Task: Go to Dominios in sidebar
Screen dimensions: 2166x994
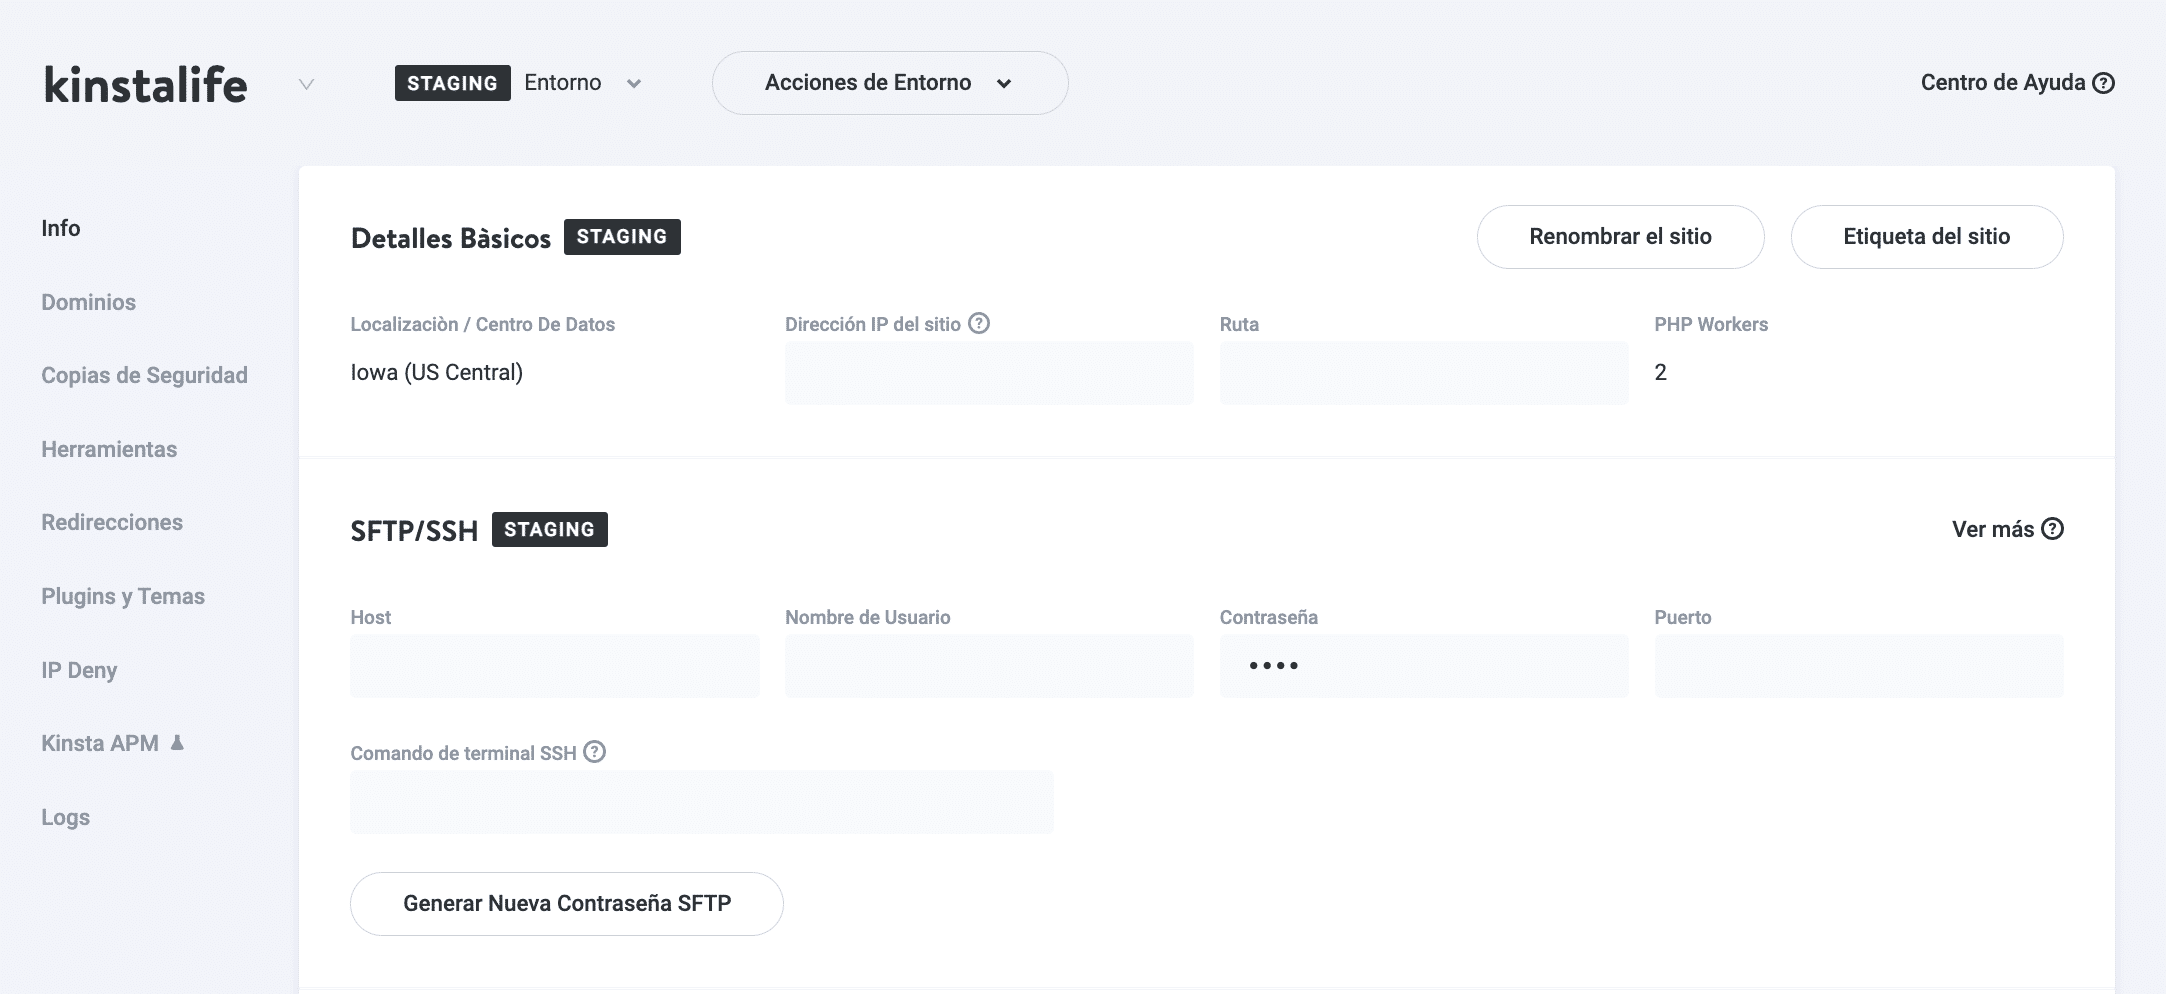Action: tap(88, 302)
